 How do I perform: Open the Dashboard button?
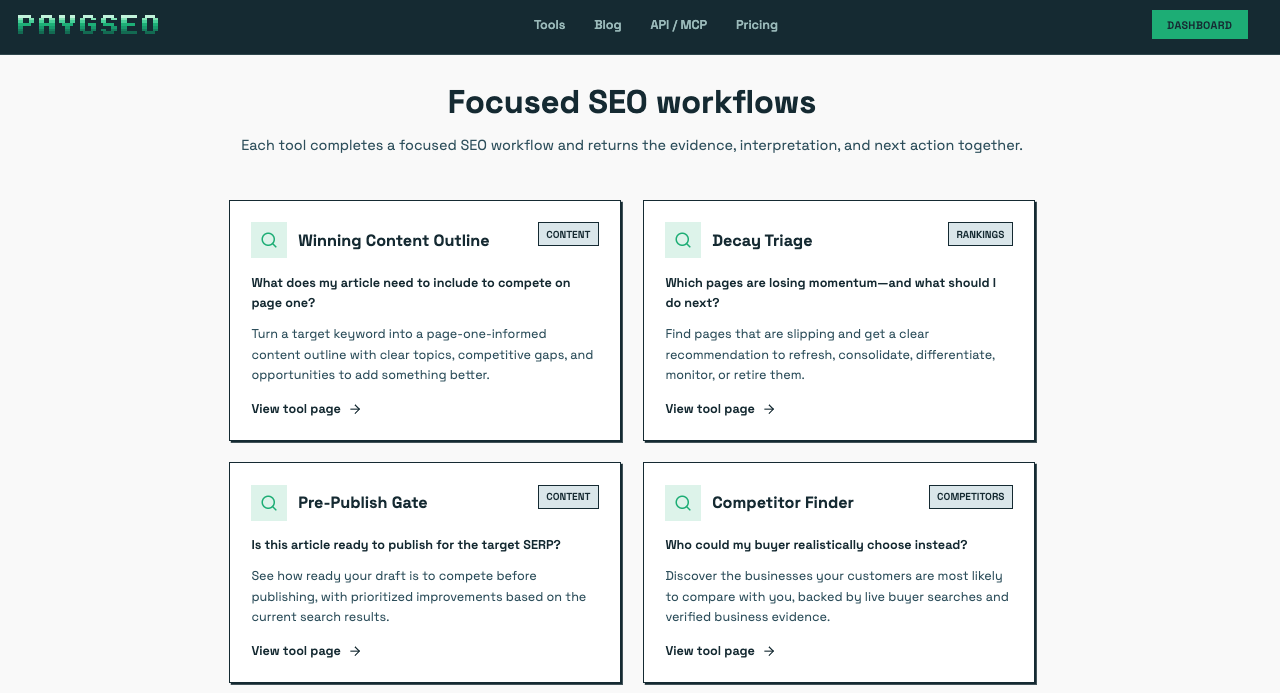click(x=1200, y=25)
